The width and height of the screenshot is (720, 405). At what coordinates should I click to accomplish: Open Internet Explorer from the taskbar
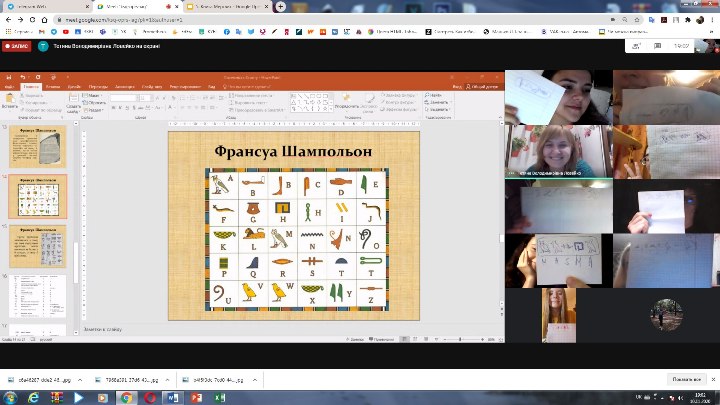point(33,397)
